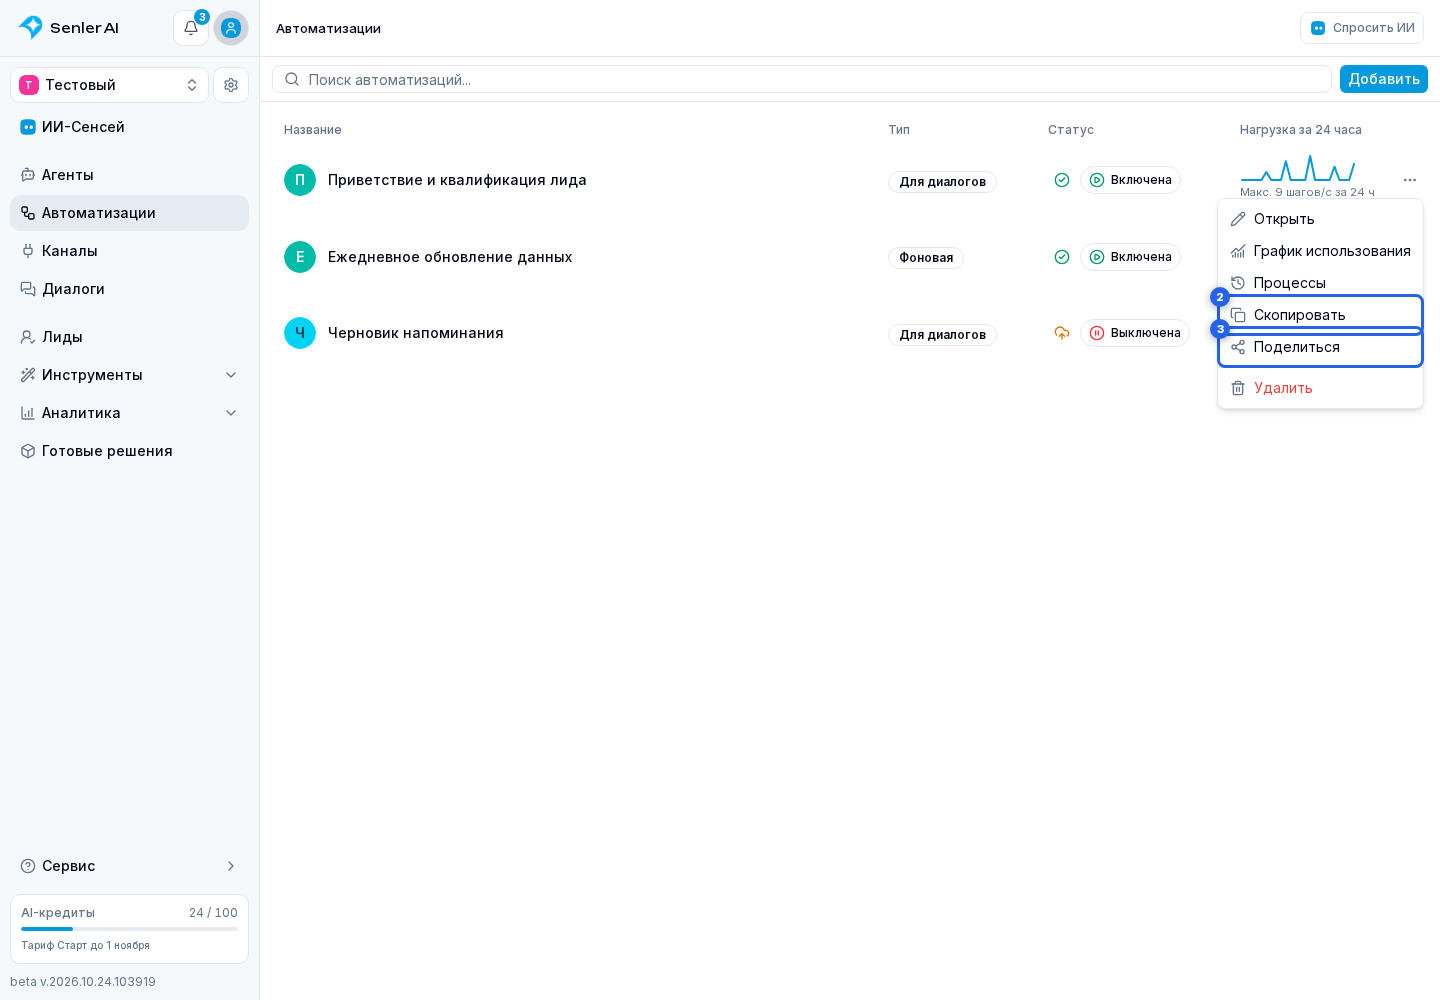The height and width of the screenshot is (1000, 1440).
Task: Toggle Выключена status for Черновик напоминания
Action: tap(1135, 333)
